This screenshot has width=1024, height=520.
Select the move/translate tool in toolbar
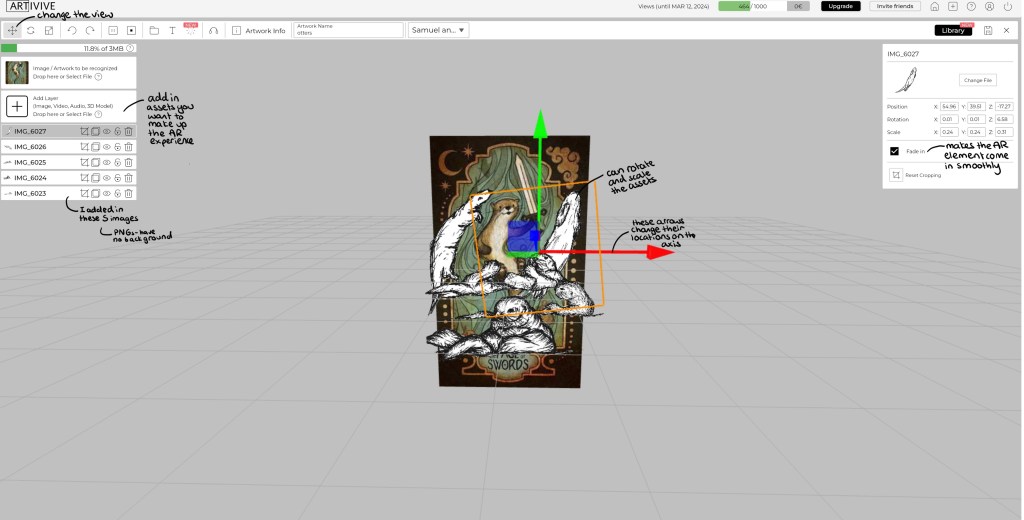pyautogui.click(x=12, y=31)
